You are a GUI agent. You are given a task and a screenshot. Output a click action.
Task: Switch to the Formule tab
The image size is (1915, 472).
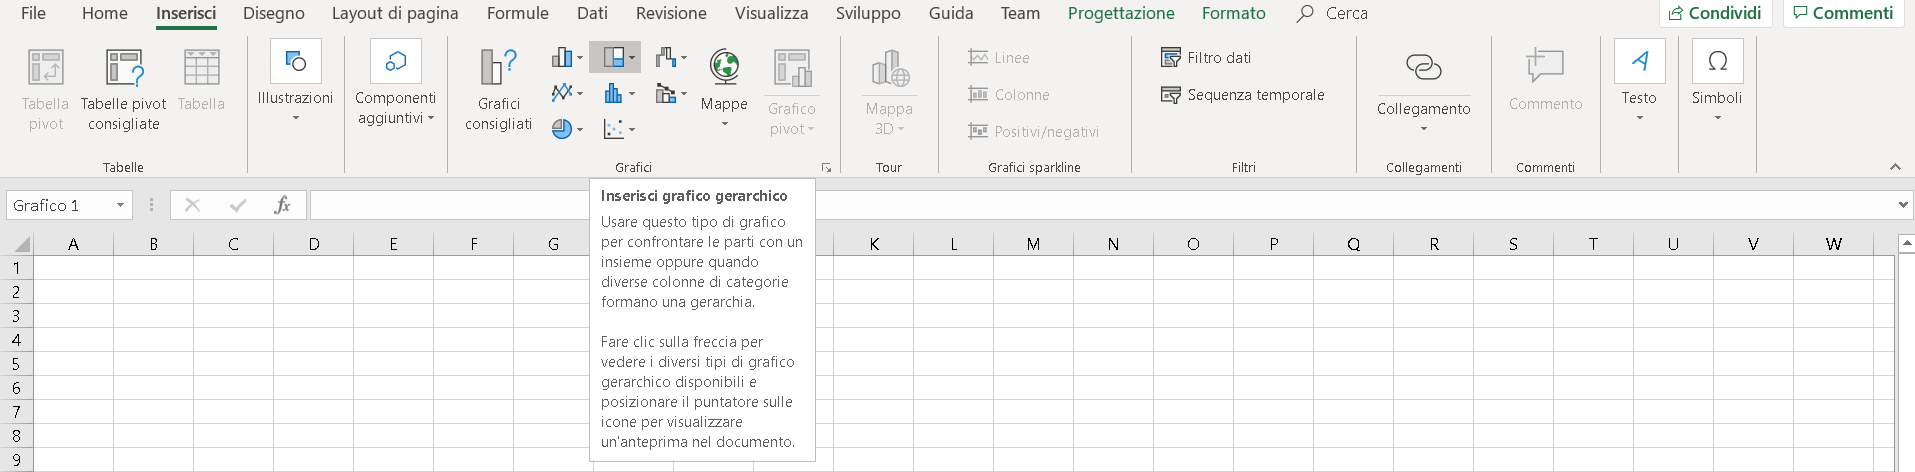click(517, 13)
